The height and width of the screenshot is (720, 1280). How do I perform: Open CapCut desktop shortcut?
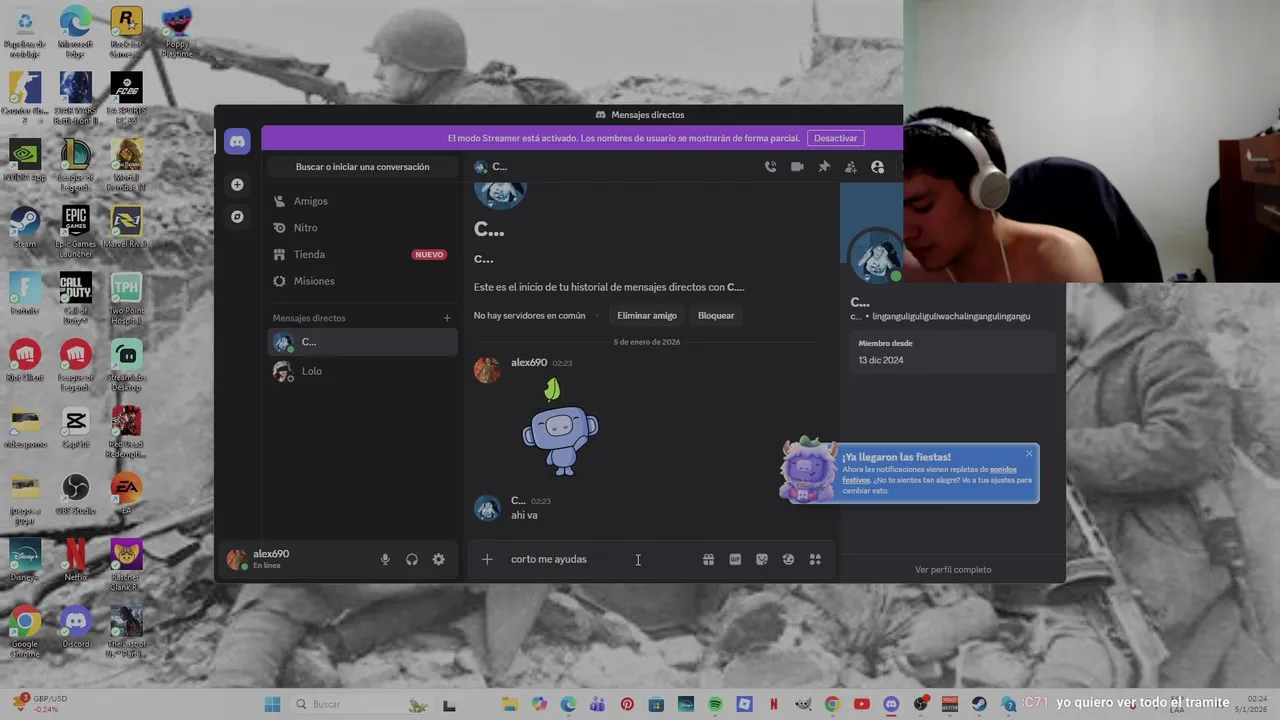[75, 428]
